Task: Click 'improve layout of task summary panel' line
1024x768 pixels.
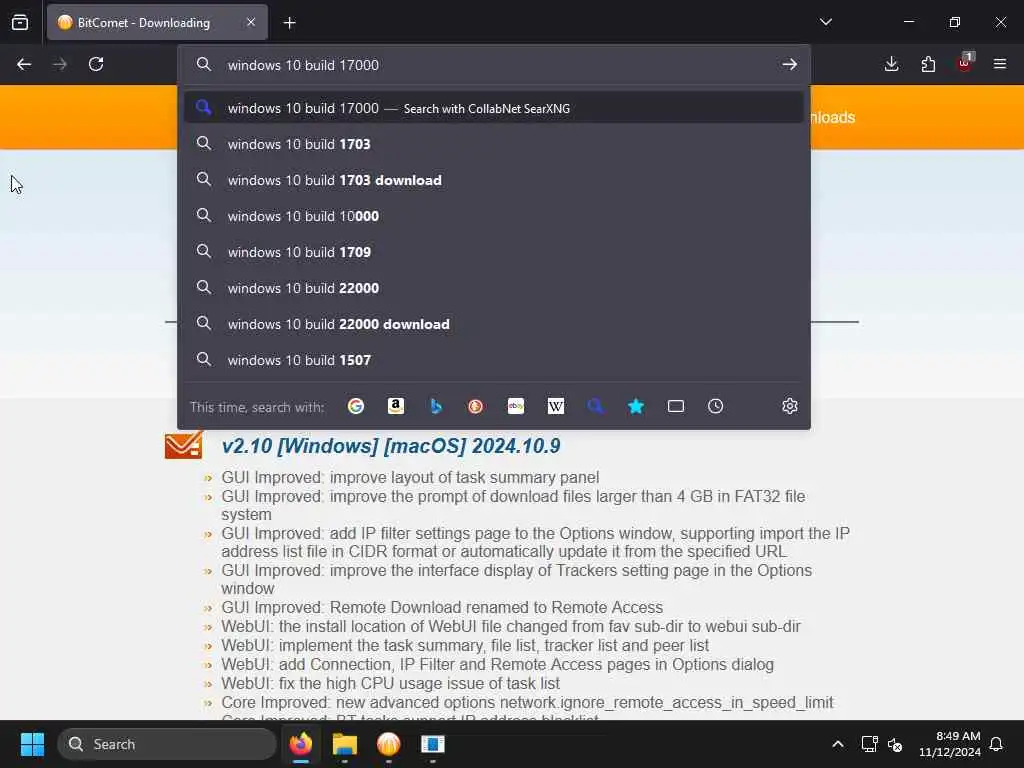Action: pyautogui.click(x=410, y=477)
